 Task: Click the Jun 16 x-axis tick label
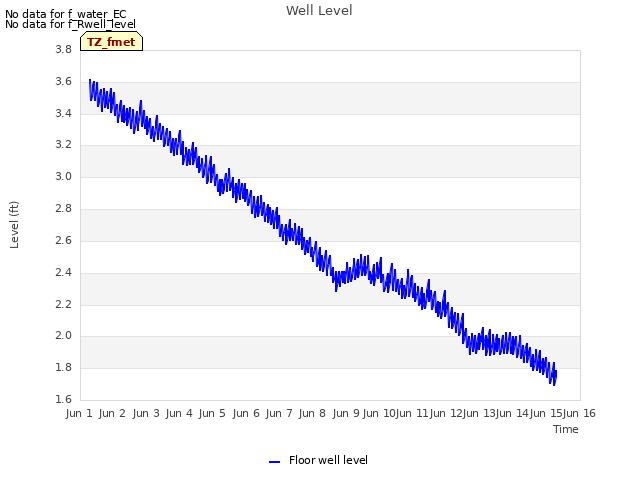579,413
